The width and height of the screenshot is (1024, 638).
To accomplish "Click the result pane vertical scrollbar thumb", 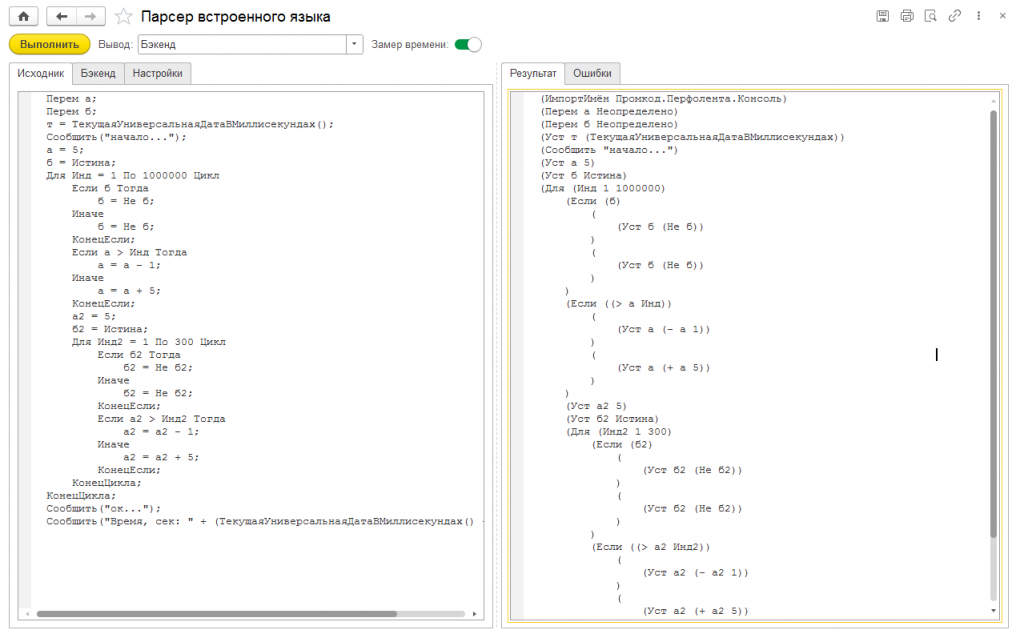I will pos(993,324).
